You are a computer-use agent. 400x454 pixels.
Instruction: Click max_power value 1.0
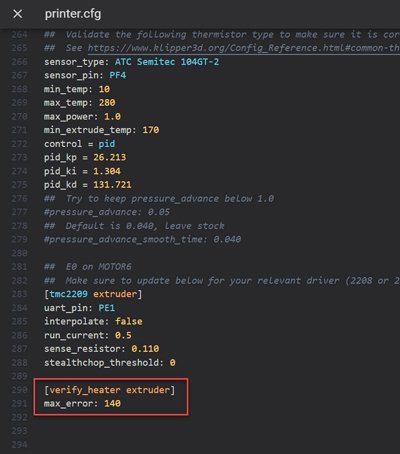[x=112, y=116]
